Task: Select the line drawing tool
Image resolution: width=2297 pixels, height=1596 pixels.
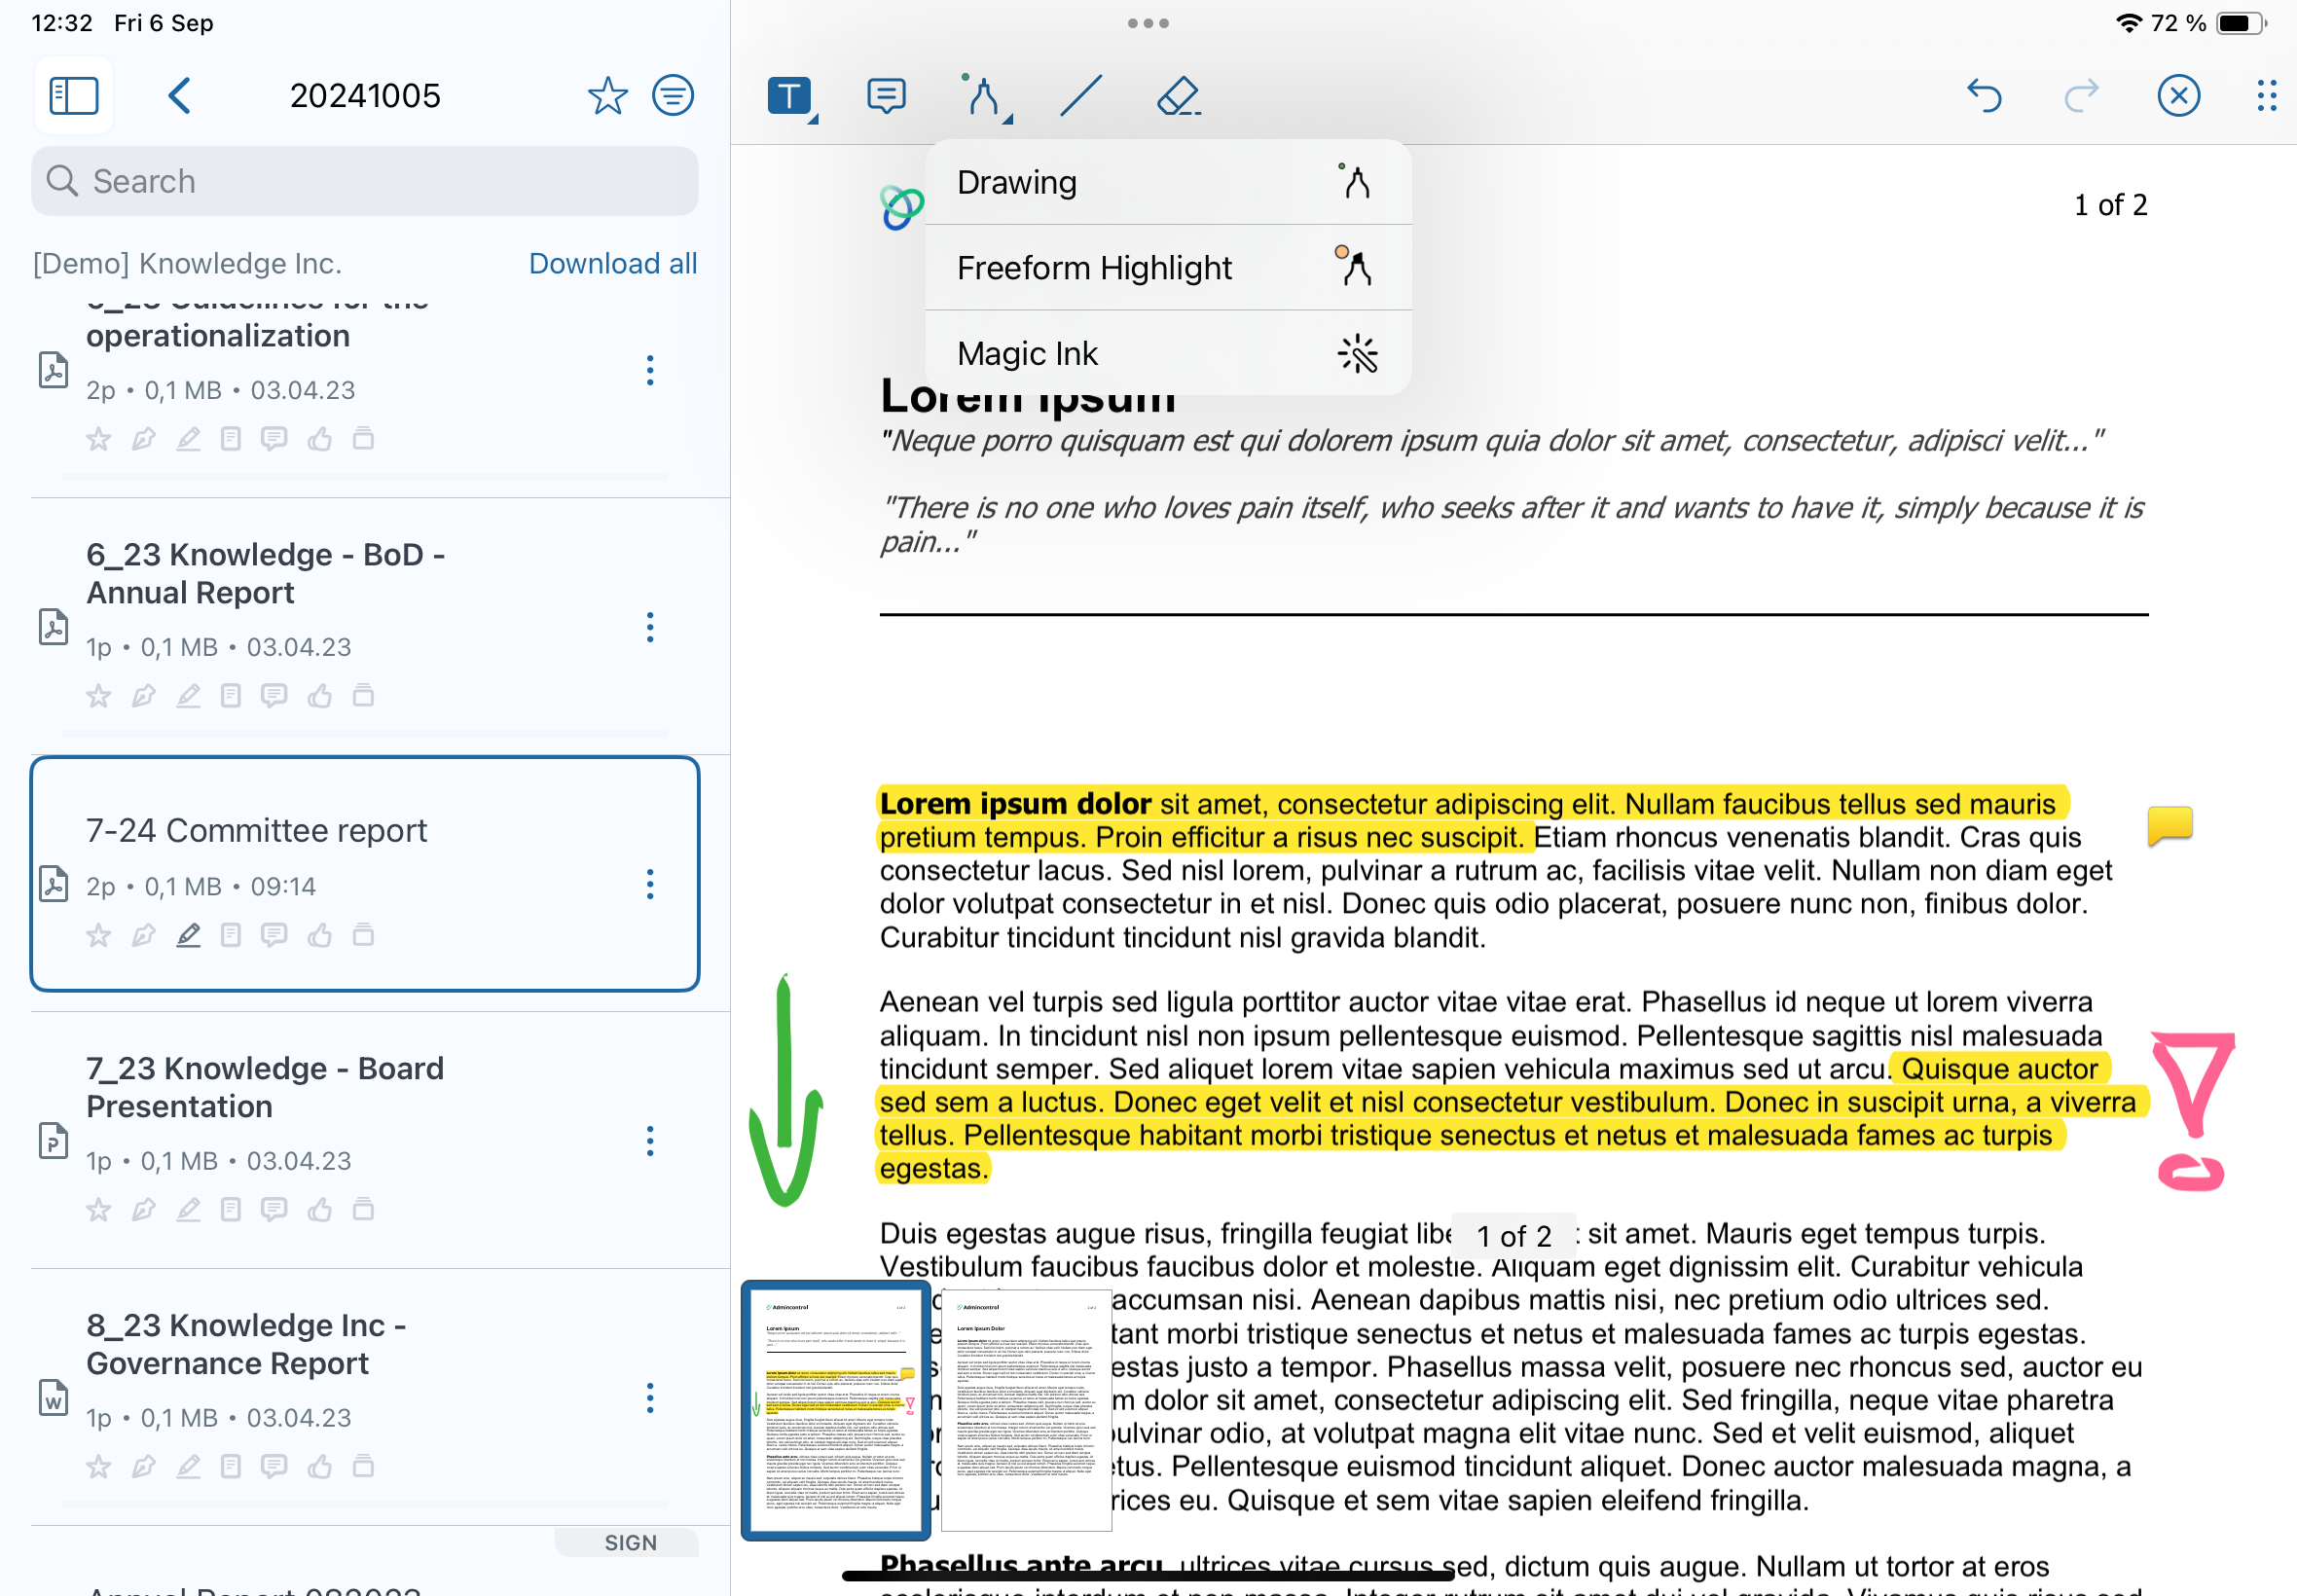Action: click(1081, 97)
